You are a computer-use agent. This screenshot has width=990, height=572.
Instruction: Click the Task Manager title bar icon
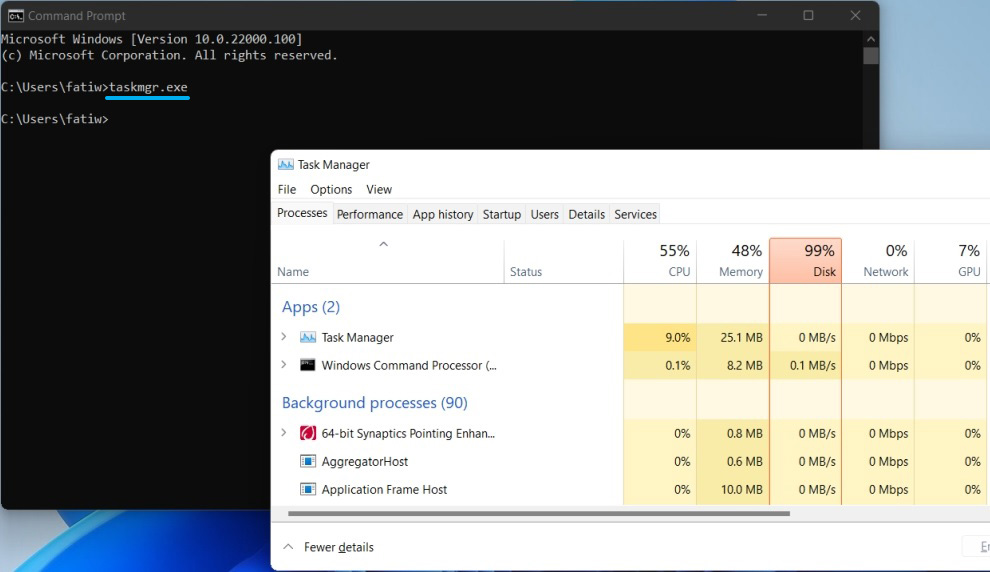click(285, 165)
